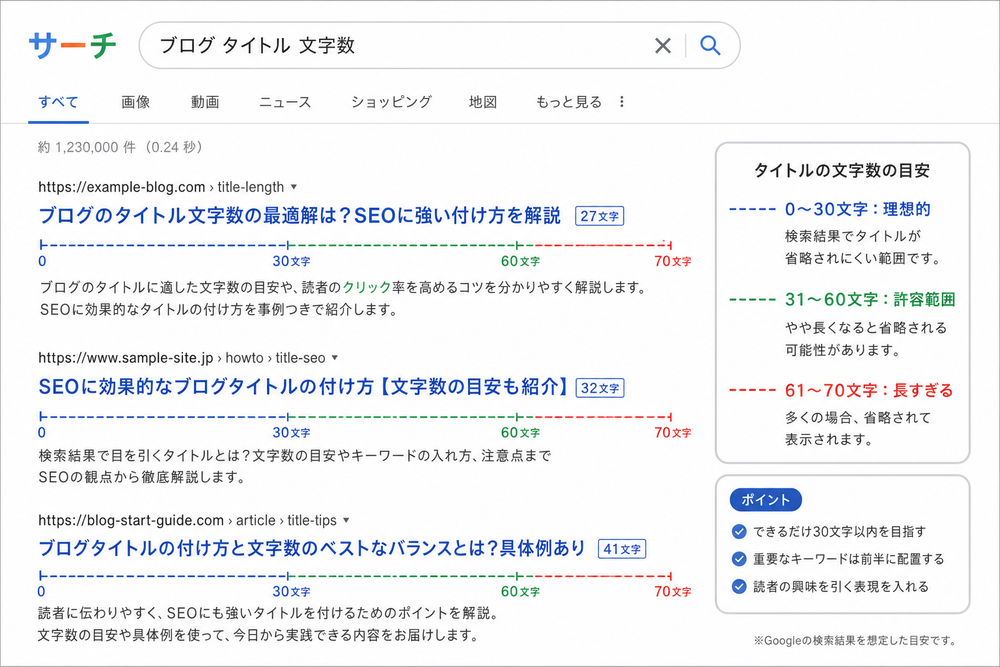Open the three-dot more options icon
This screenshot has width=1000, height=667.
coord(622,102)
